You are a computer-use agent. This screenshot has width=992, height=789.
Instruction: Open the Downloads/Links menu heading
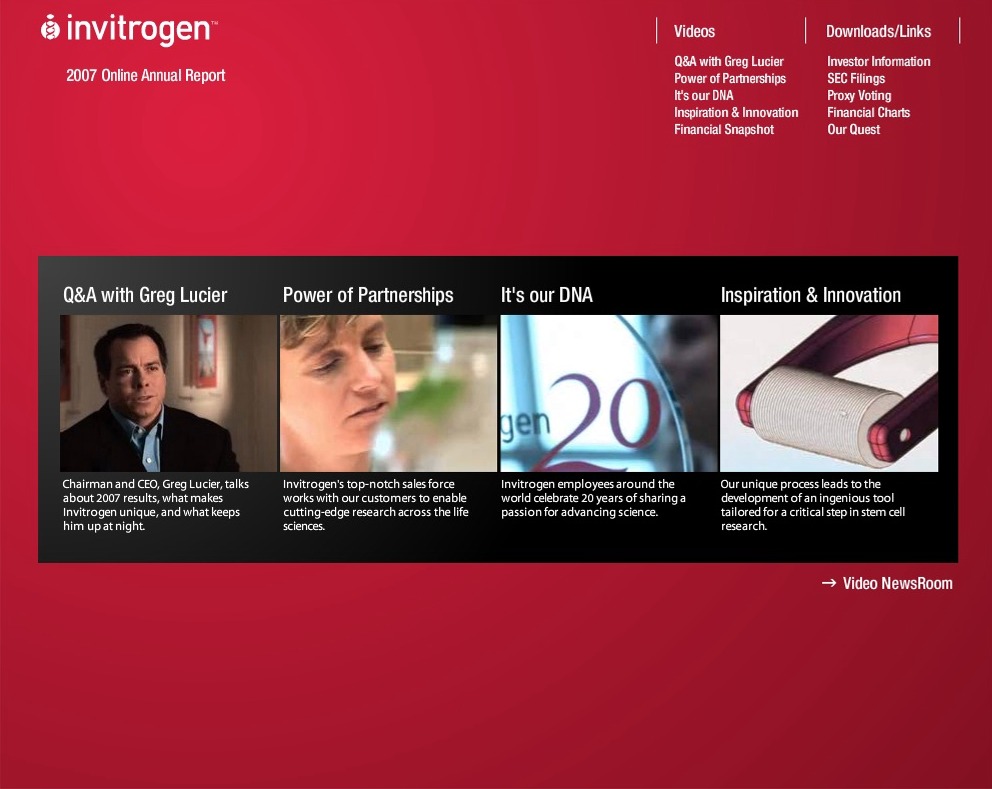click(x=878, y=31)
